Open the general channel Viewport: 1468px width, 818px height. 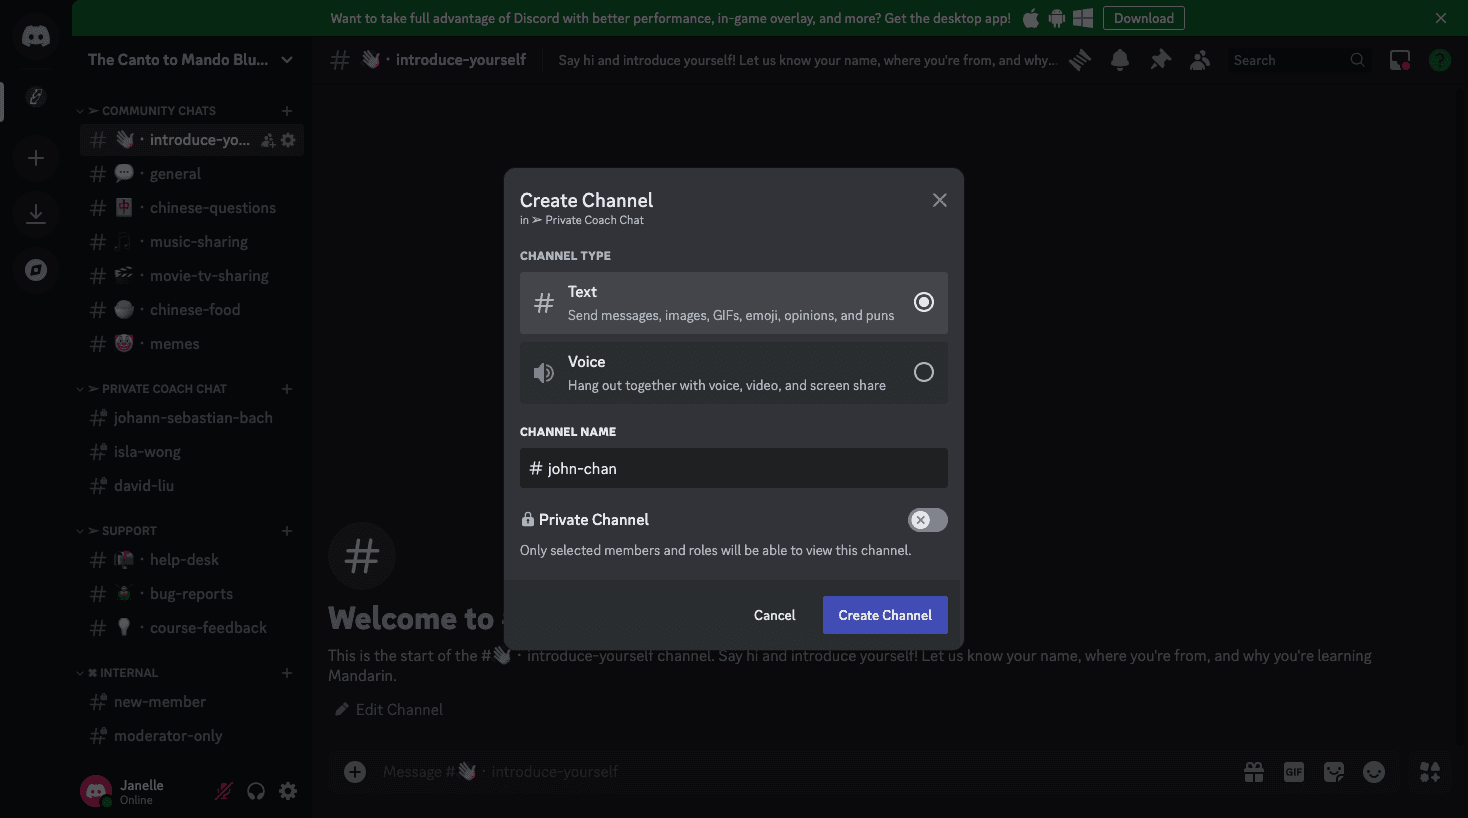pyautogui.click(x=192, y=174)
